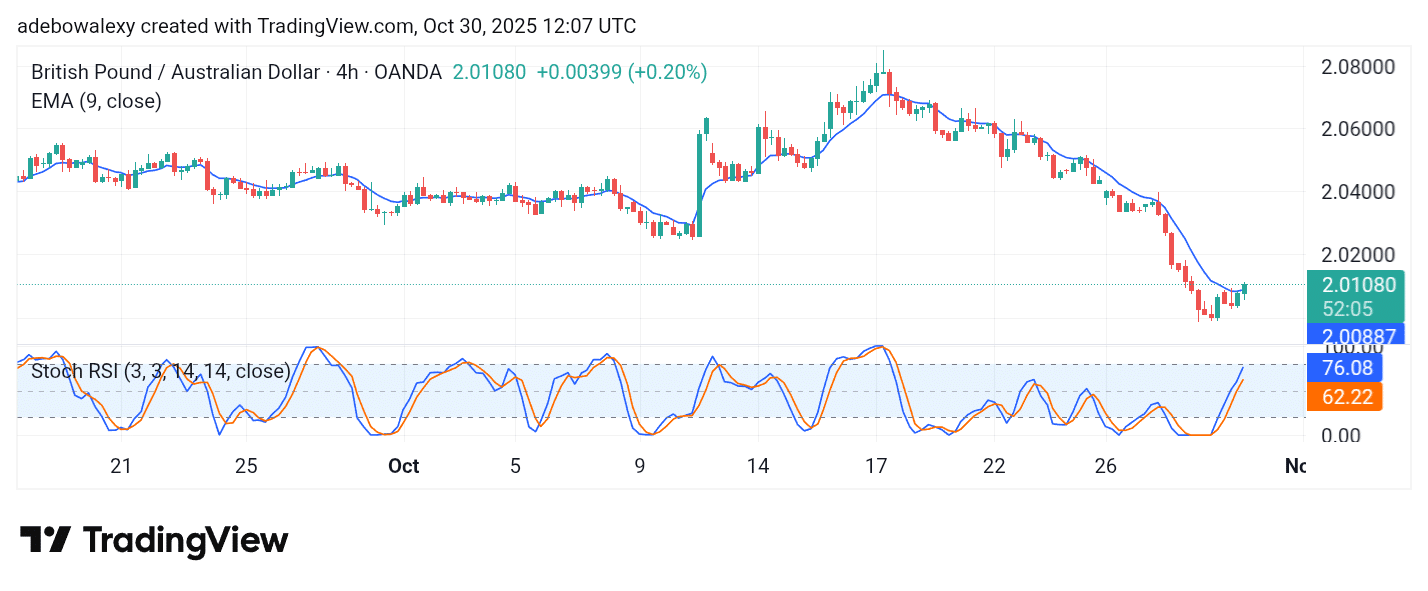
Task: Click the 2.08000 price scale value
Action: pyautogui.click(x=1357, y=64)
